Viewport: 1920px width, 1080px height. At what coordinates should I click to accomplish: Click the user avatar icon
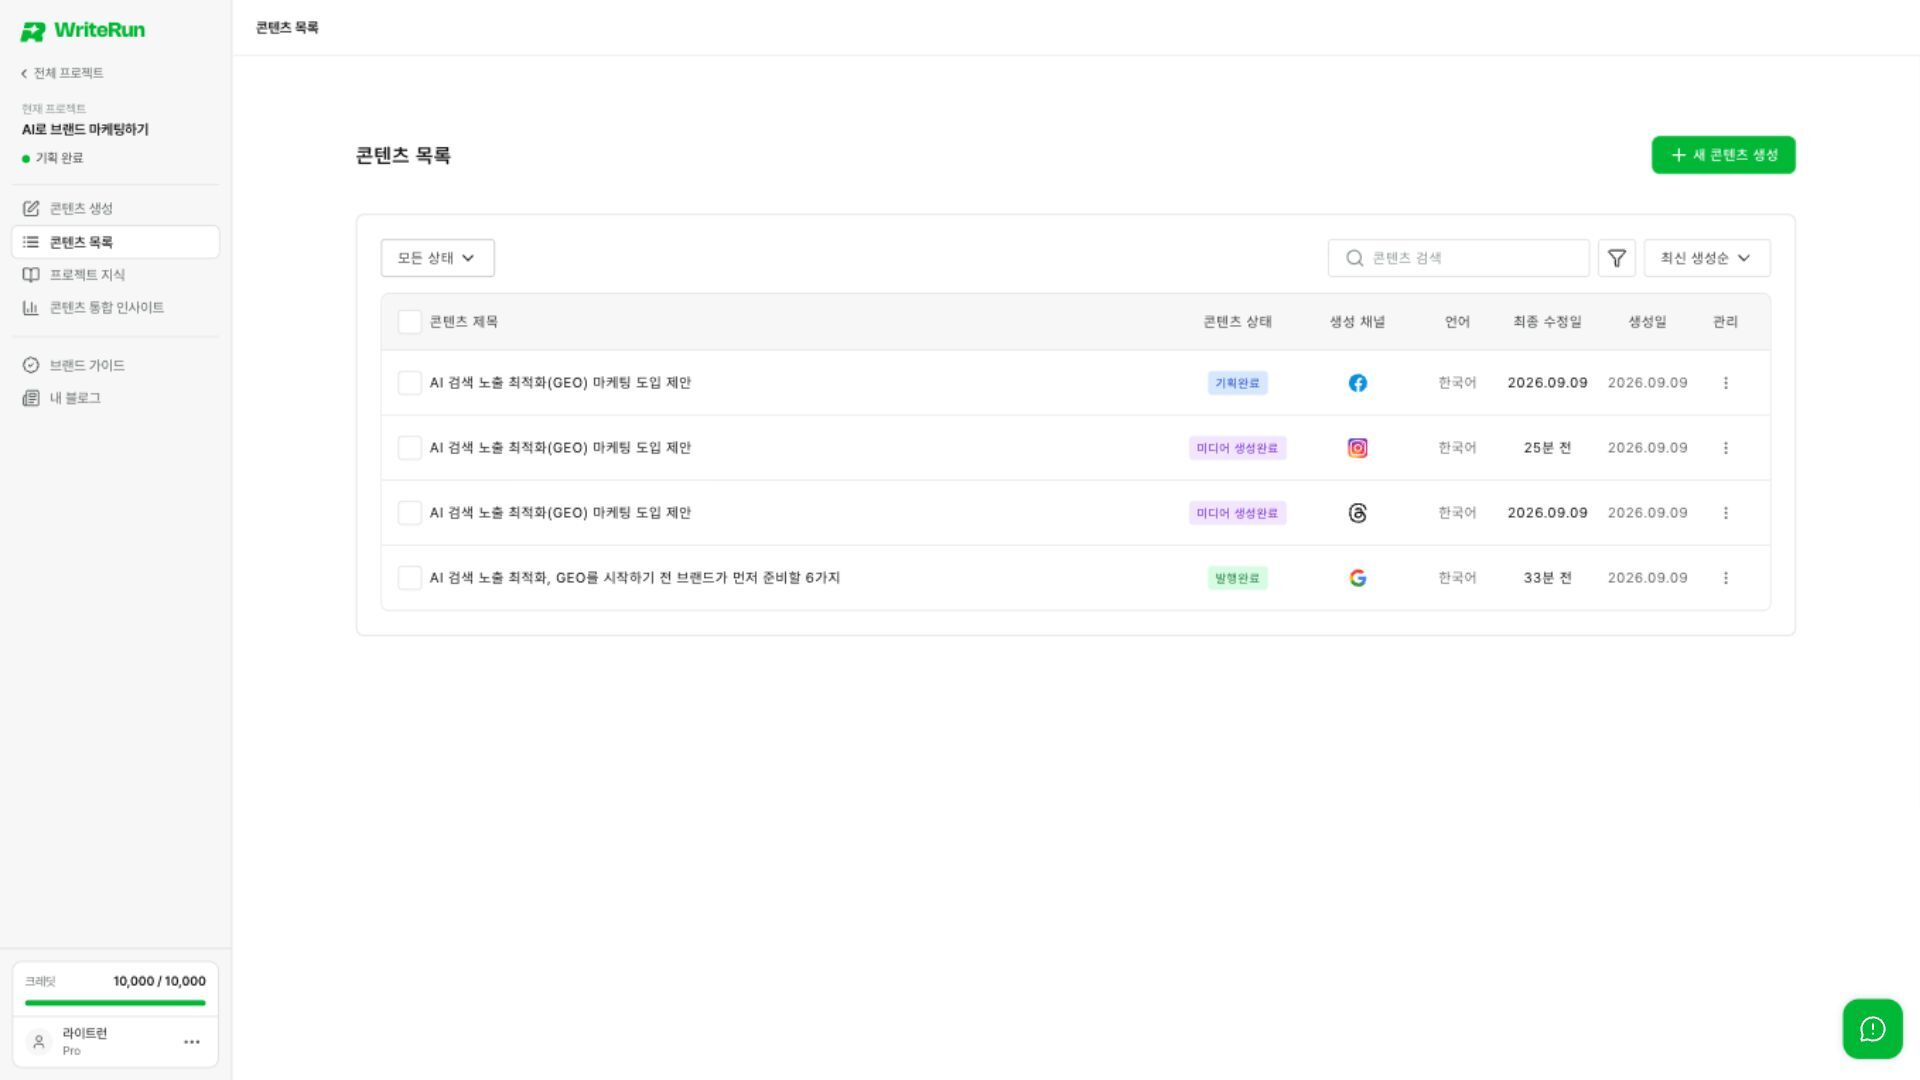[x=39, y=1042]
